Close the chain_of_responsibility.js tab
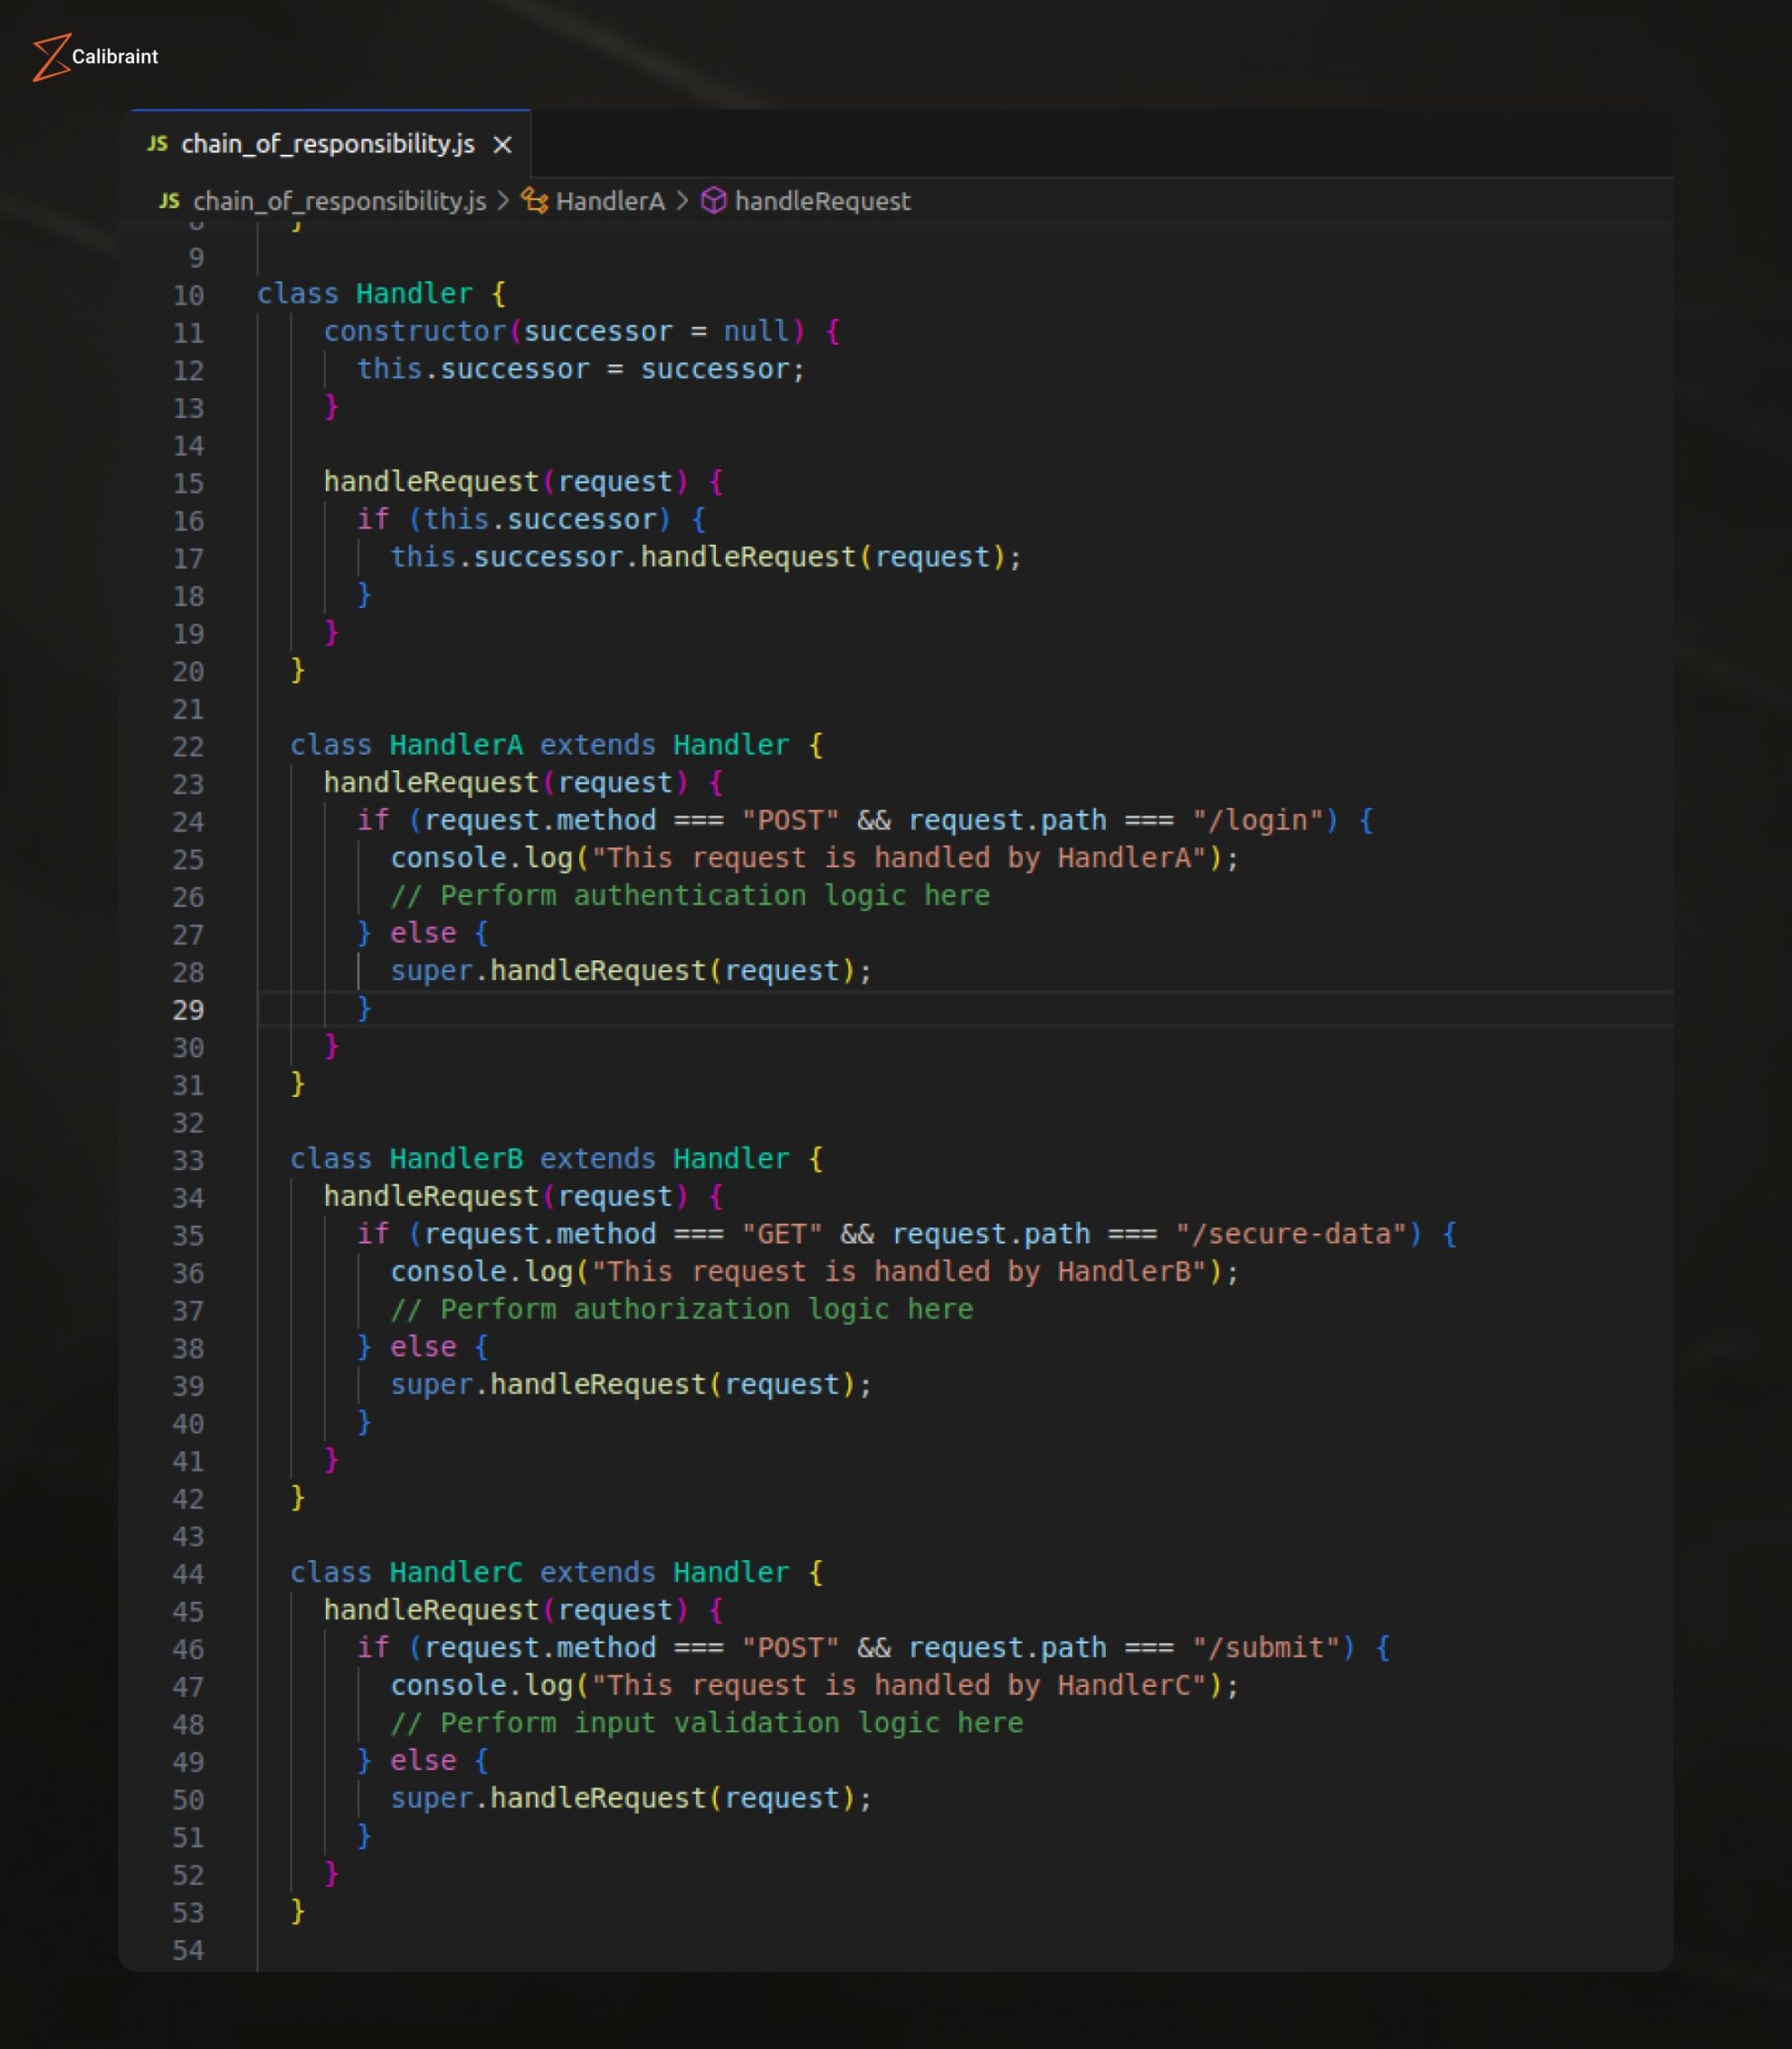Viewport: 1792px width, 2049px height. pyautogui.click(x=502, y=145)
